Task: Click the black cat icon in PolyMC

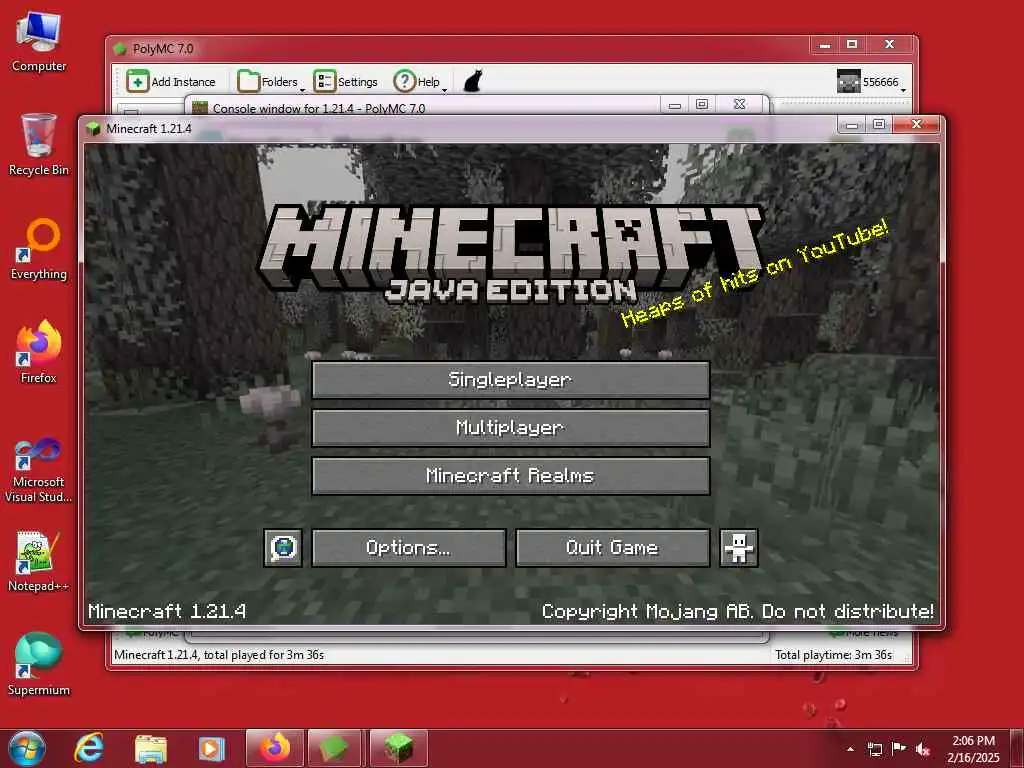Action: (473, 82)
